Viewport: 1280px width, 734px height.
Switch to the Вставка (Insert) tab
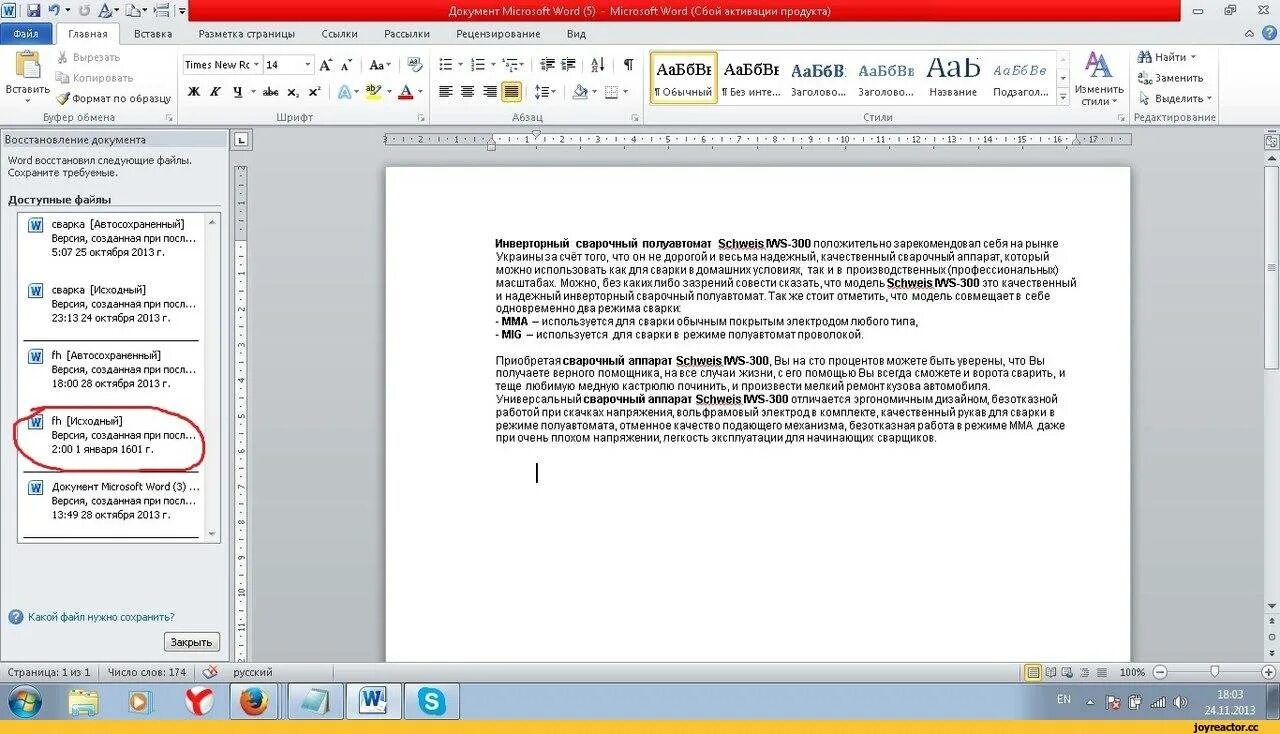pos(152,33)
